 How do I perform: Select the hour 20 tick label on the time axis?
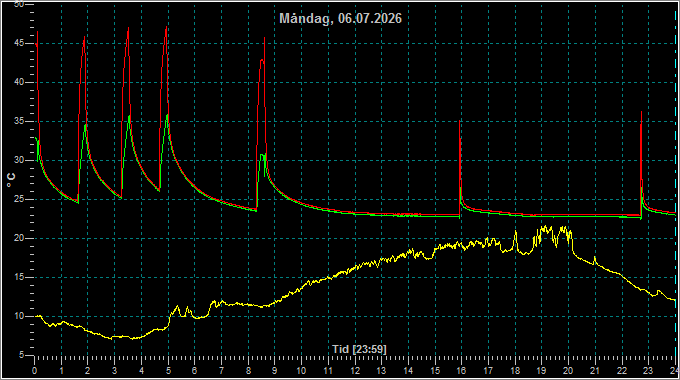[568, 371]
